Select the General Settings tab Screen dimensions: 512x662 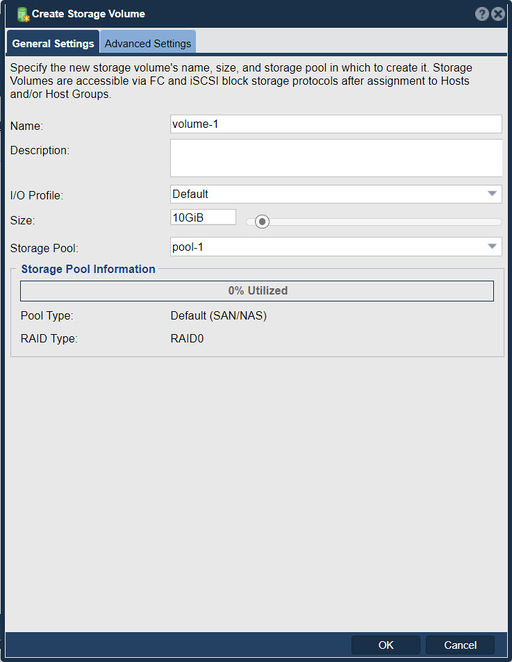[53, 43]
